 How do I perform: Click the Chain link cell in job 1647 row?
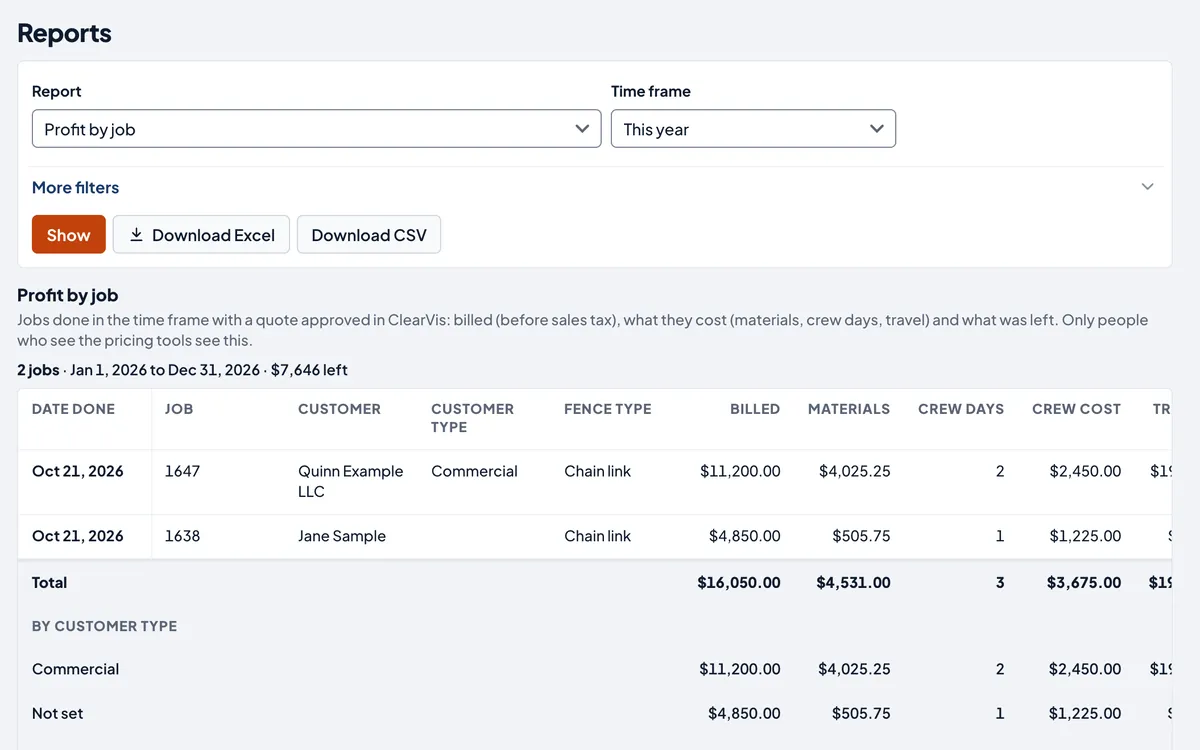click(x=597, y=471)
